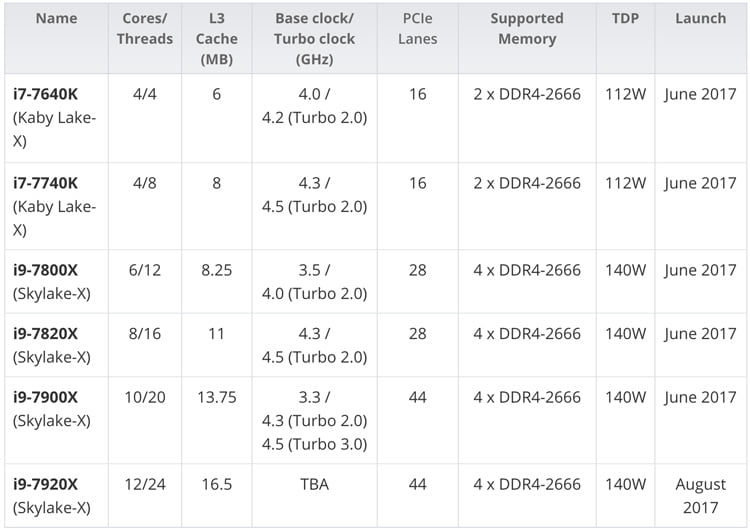The image size is (750, 531).
Task: Select the Supported Memory column header
Action: tap(527, 29)
